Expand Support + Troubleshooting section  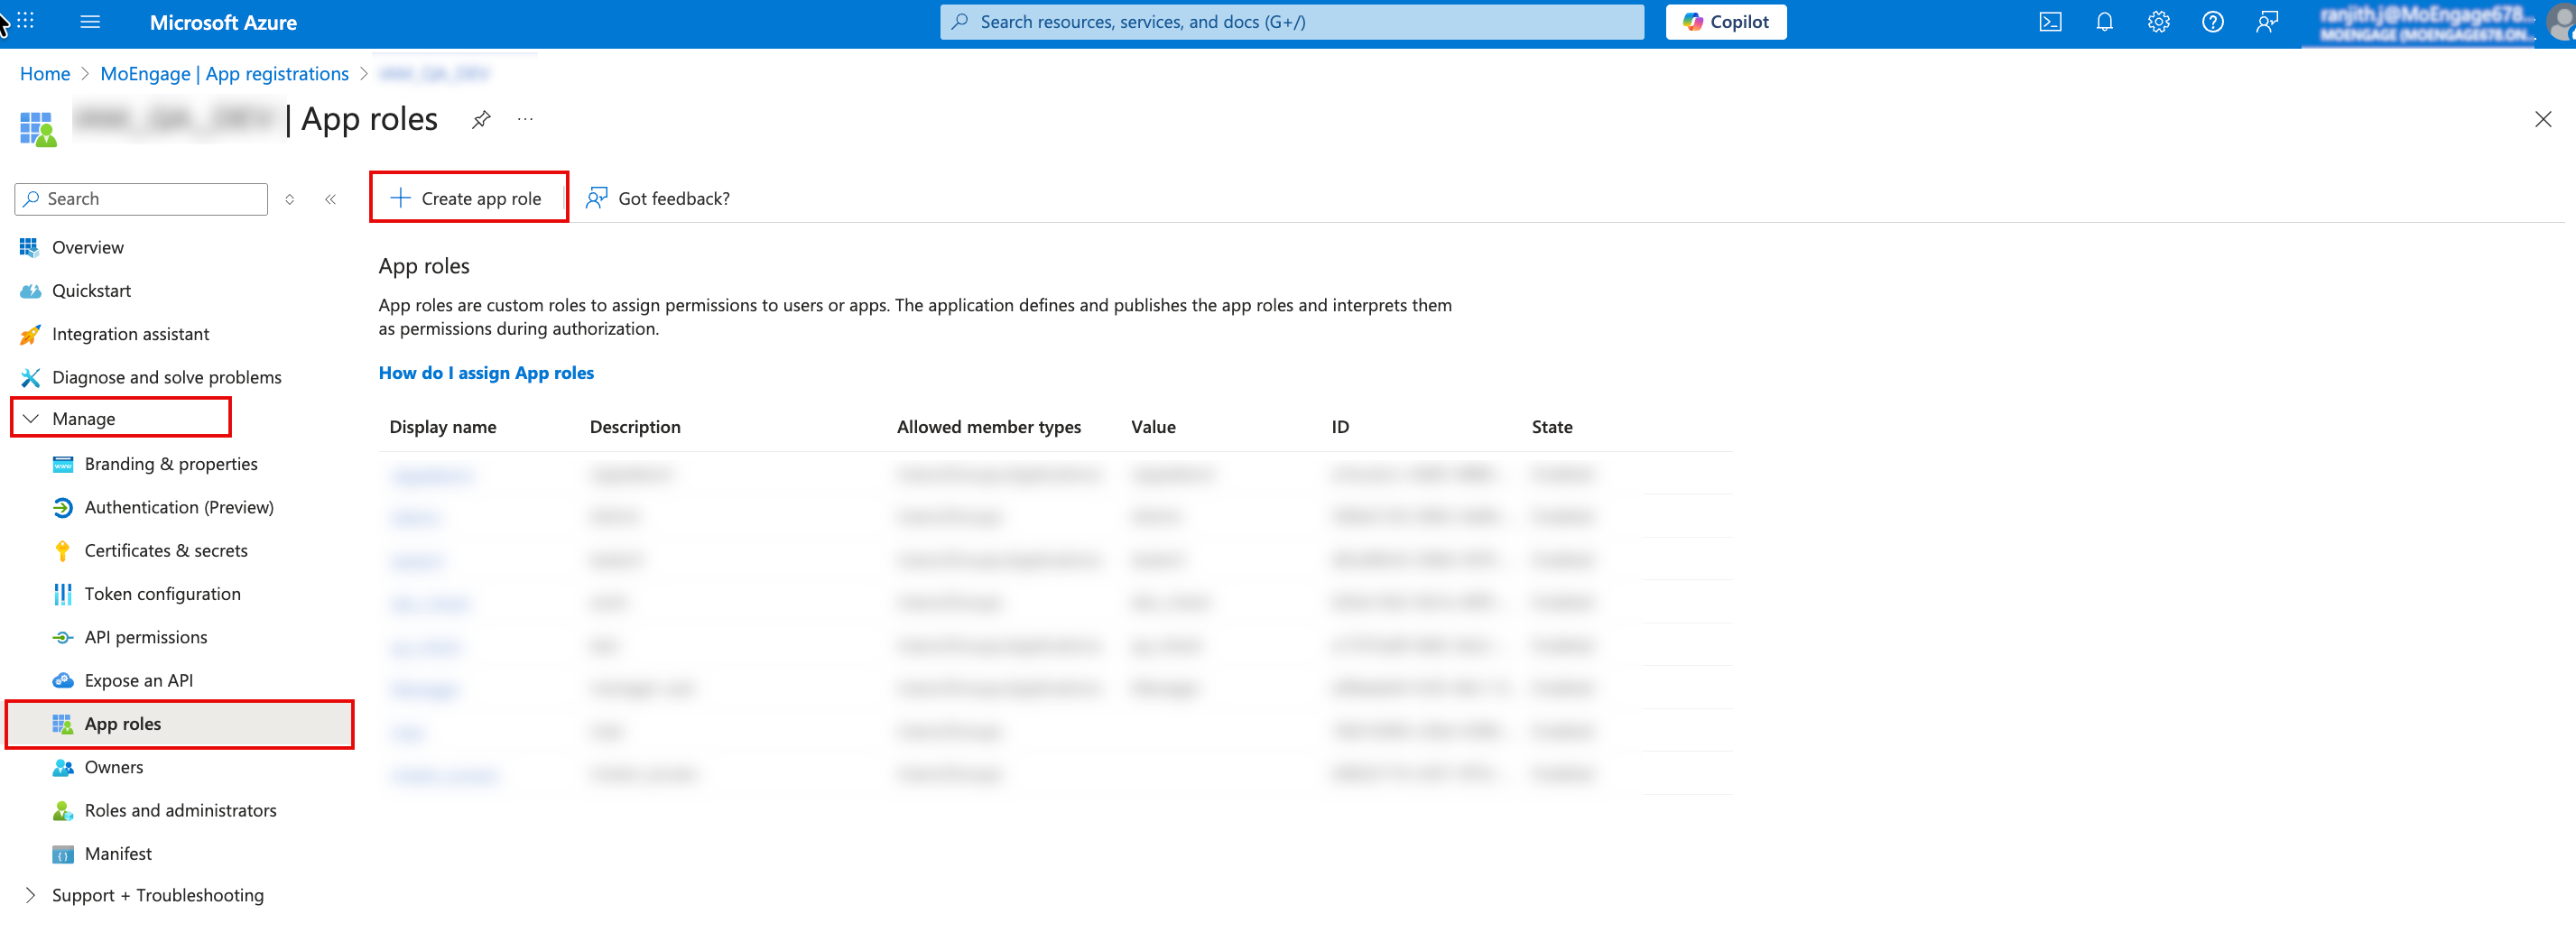coord(31,895)
